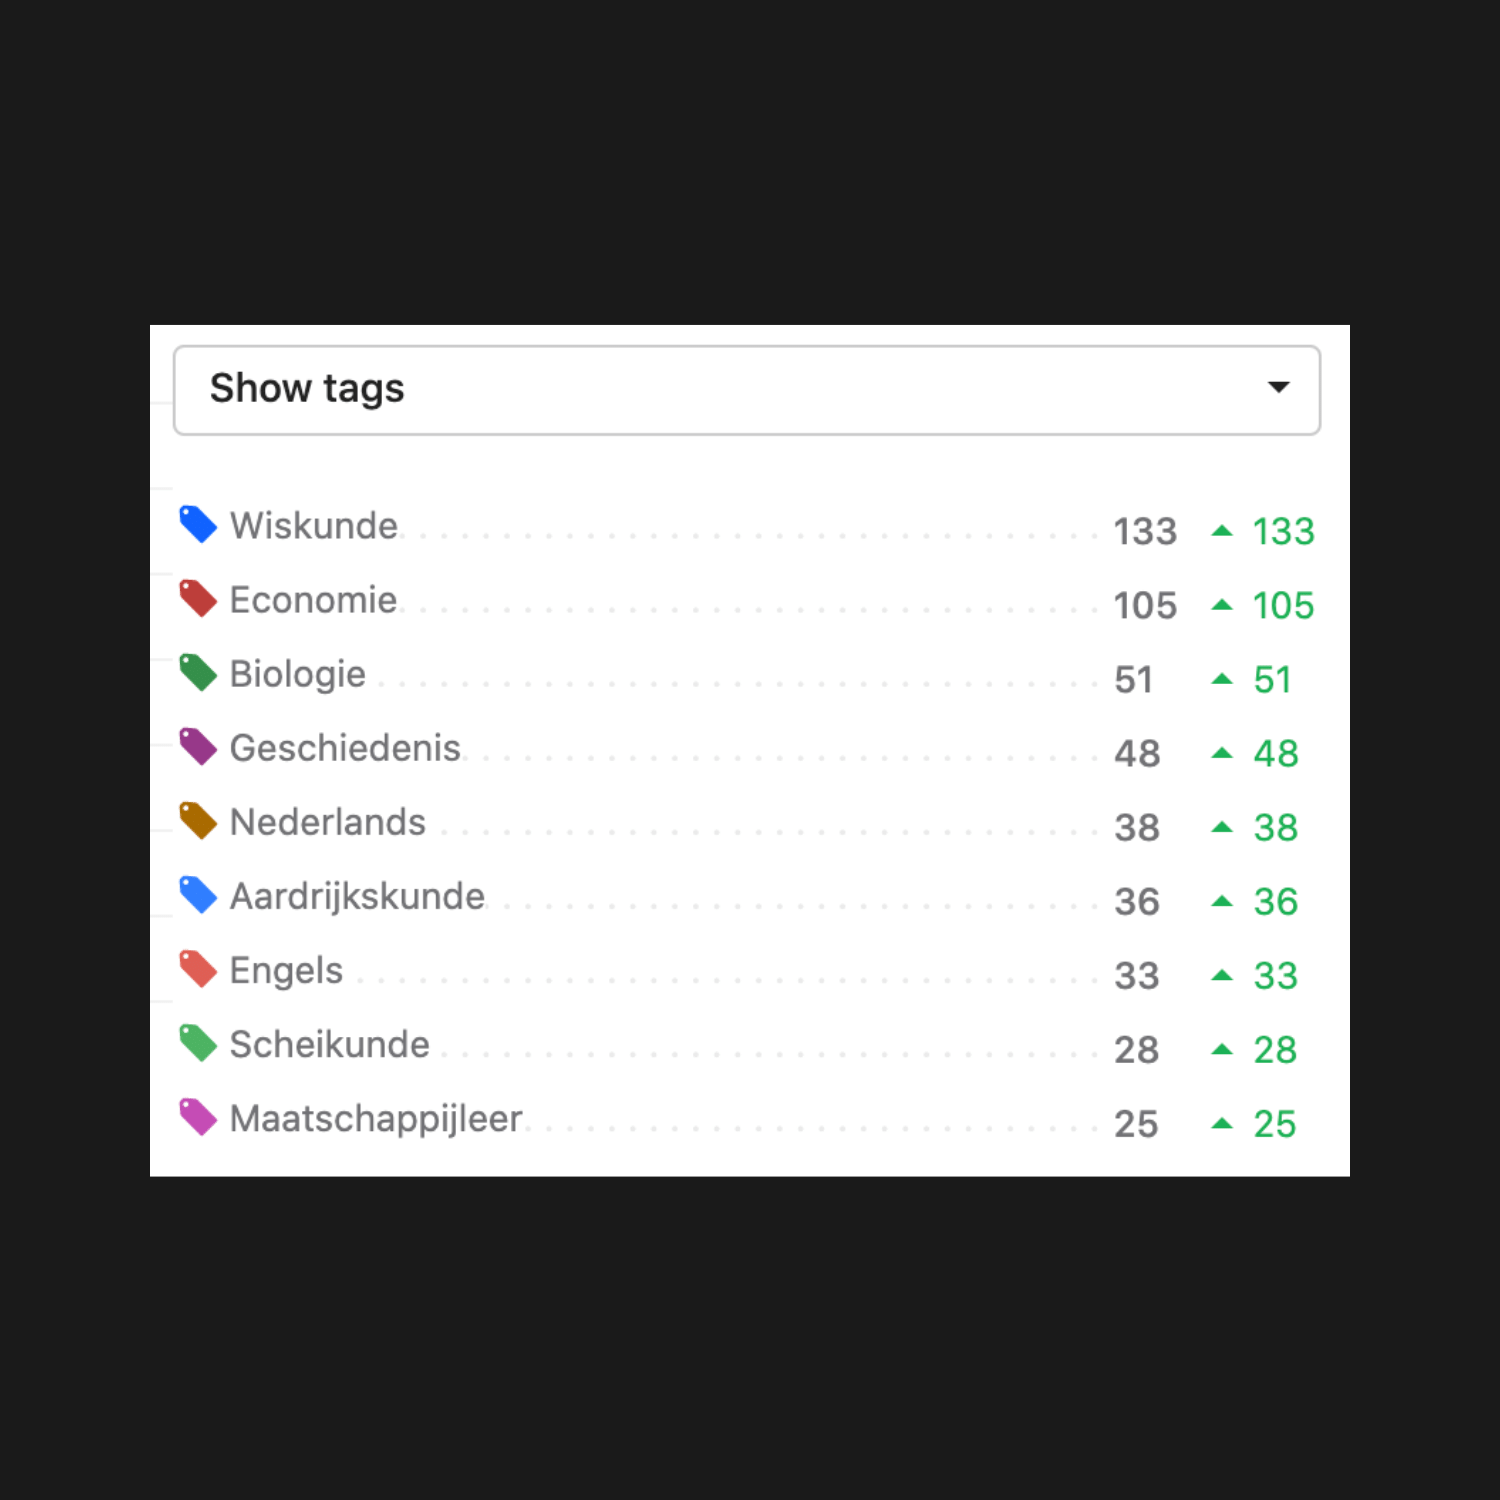Click the red Economie tag icon
Image resolution: width=1500 pixels, height=1500 pixels.
pyautogui.click(x=198, y=599)
